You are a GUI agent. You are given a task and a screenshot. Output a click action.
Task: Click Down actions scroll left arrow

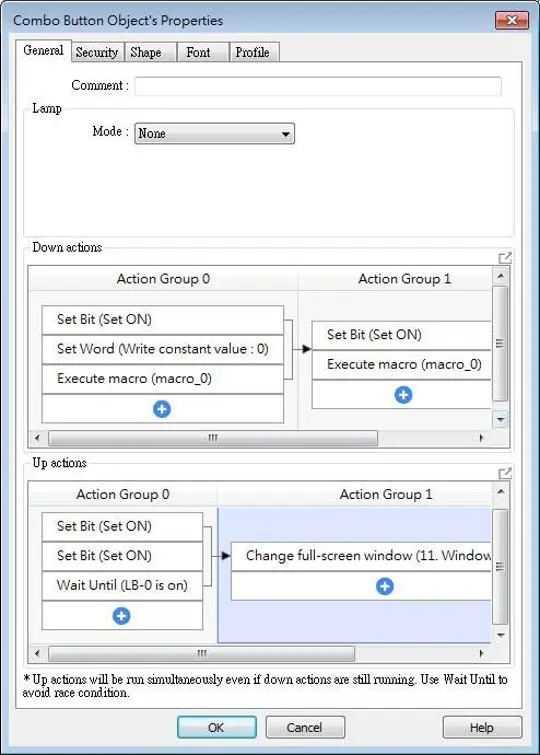pyautogui.click(x=38, y=438)
